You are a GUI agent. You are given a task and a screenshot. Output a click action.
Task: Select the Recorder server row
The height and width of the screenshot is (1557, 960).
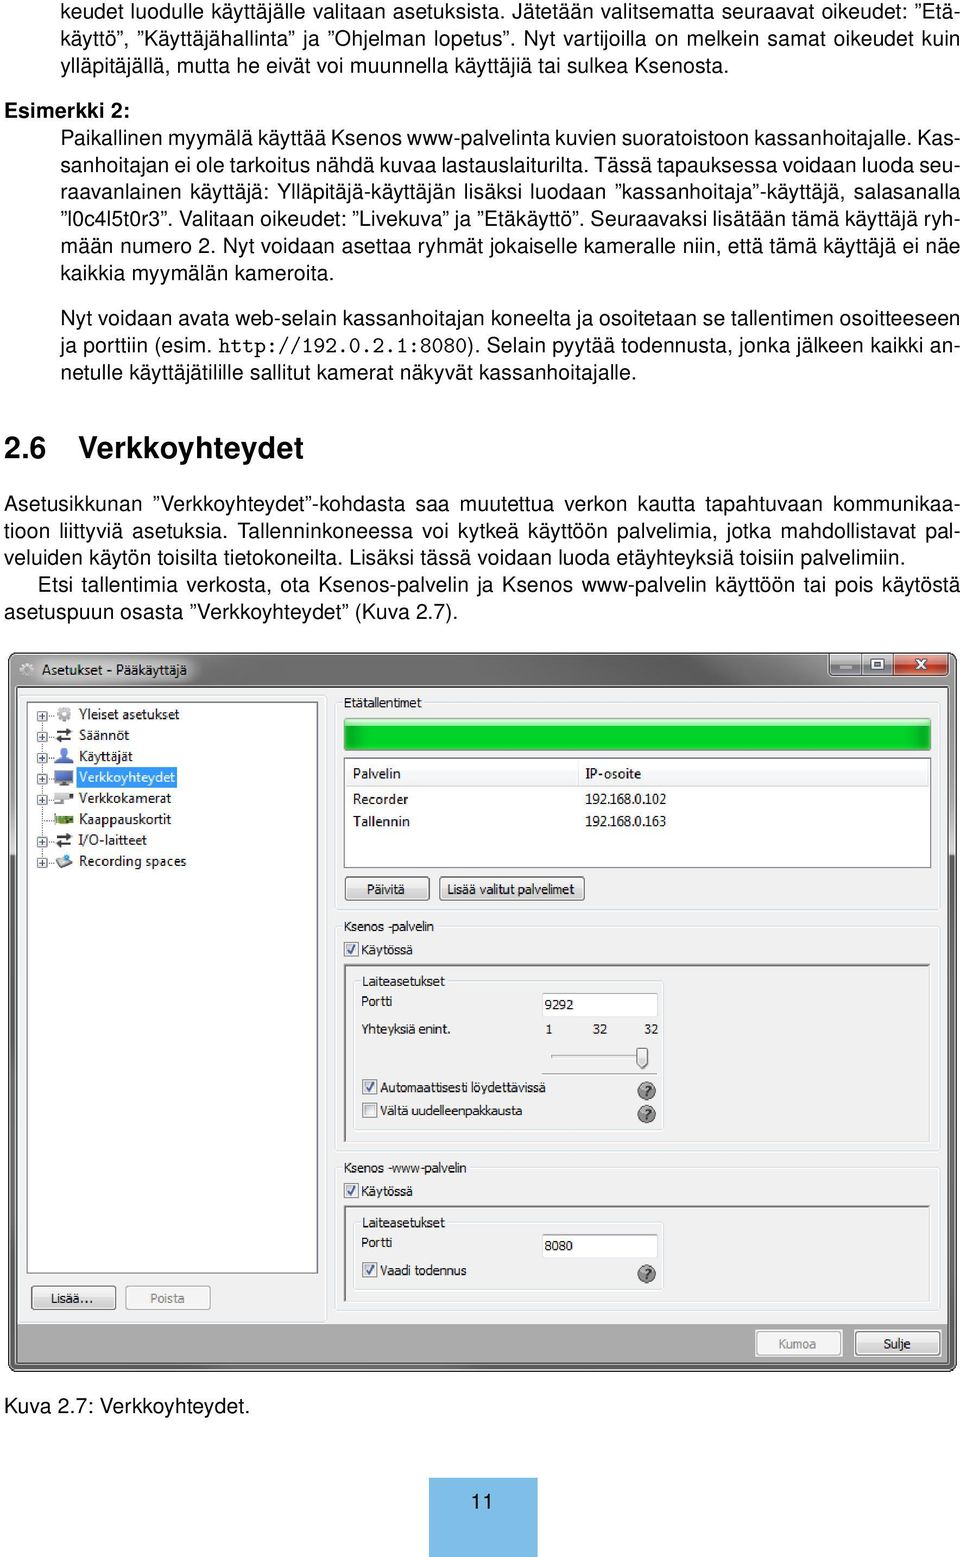[x=637, y=799]
